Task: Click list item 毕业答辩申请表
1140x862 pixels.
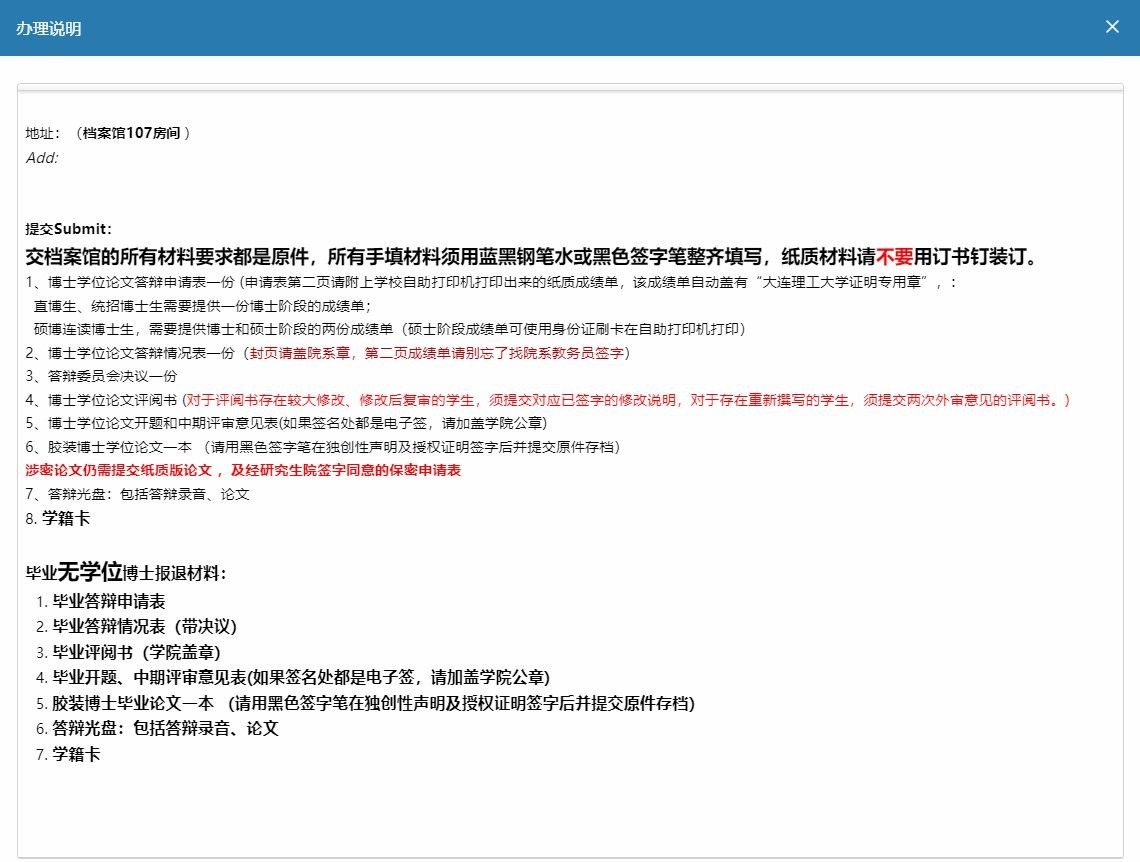Action: (108, 602)
